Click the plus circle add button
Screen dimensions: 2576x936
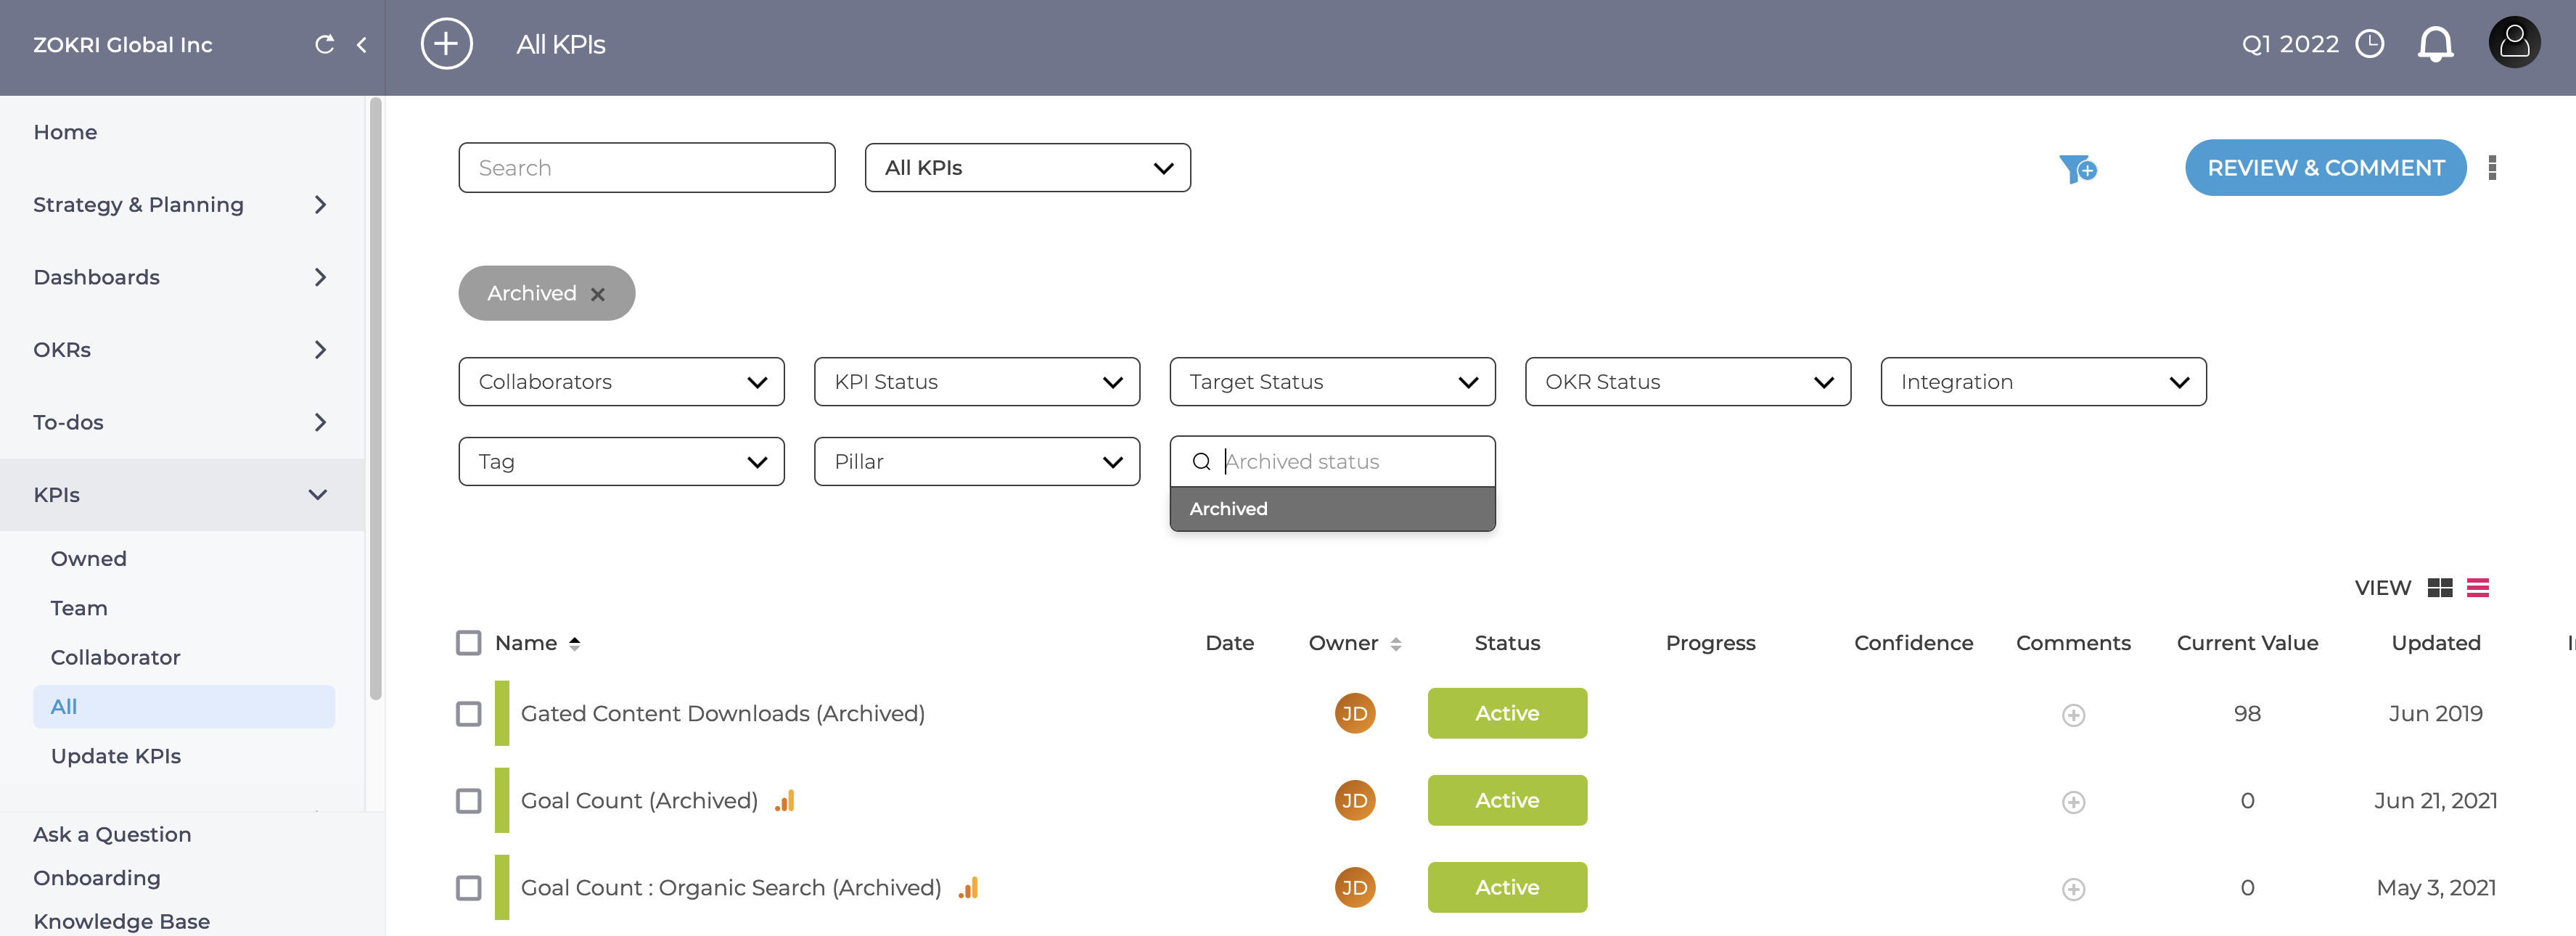tap(446, 44)
